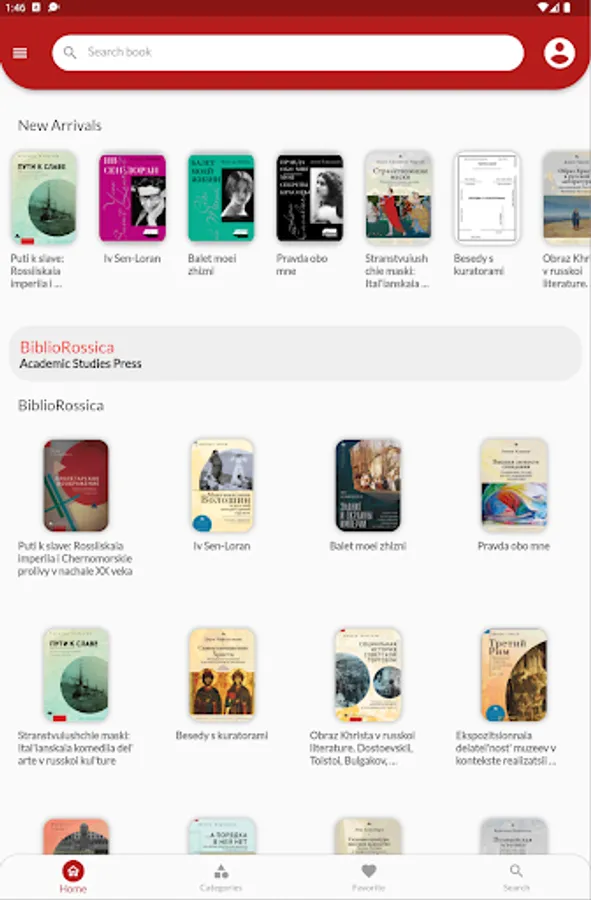The height and width of the screenshot is (900, 591).
Task: Open the hamburger navigation menu
Action: pos(20,53)
